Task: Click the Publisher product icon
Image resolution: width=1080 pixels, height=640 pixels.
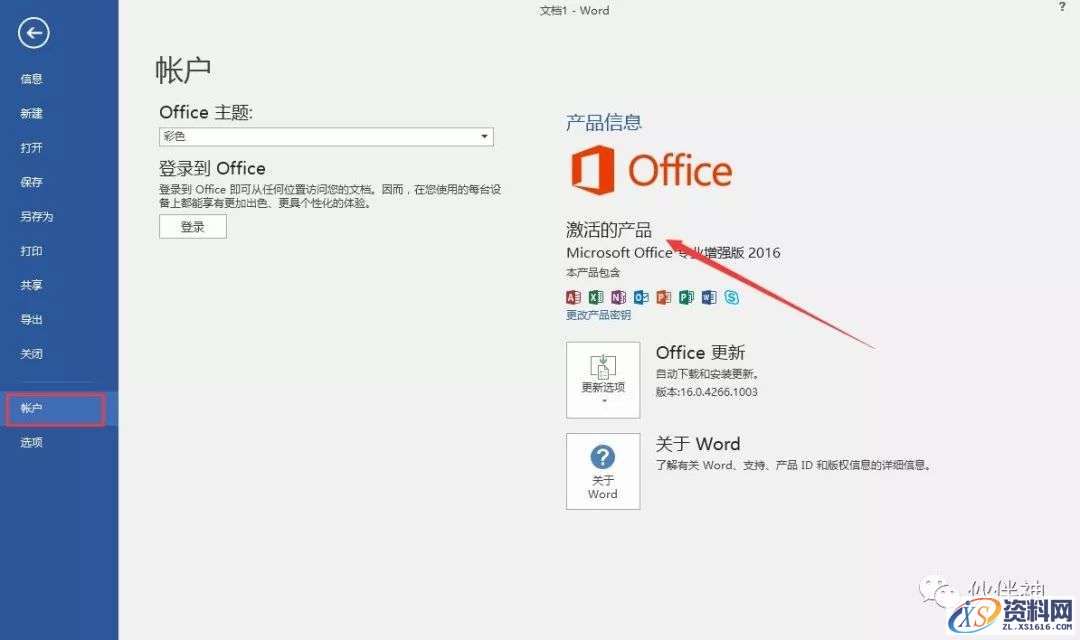Action: click(686, 297)
